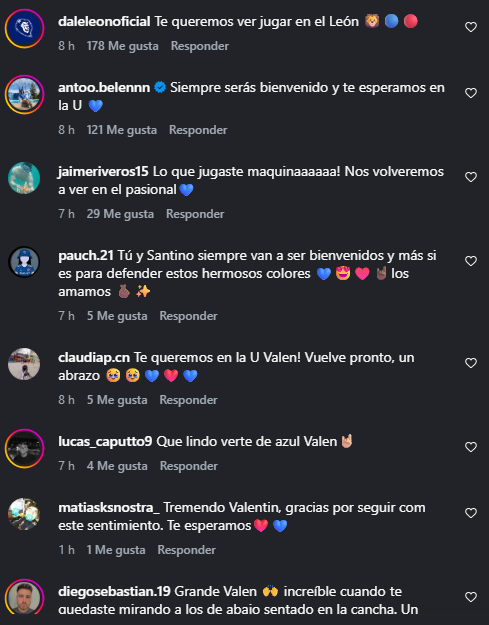
Task: Heart the claudiap.cn comment
Action: coord(471,363)
